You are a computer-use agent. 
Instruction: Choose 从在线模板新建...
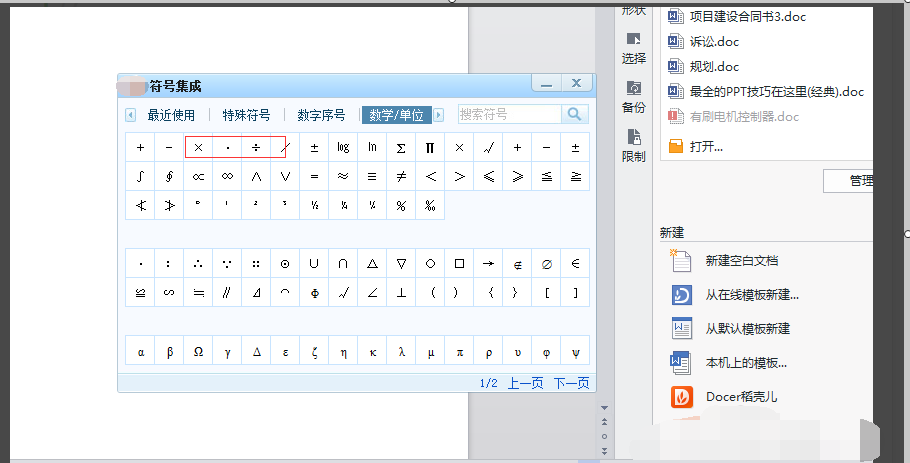735,295
